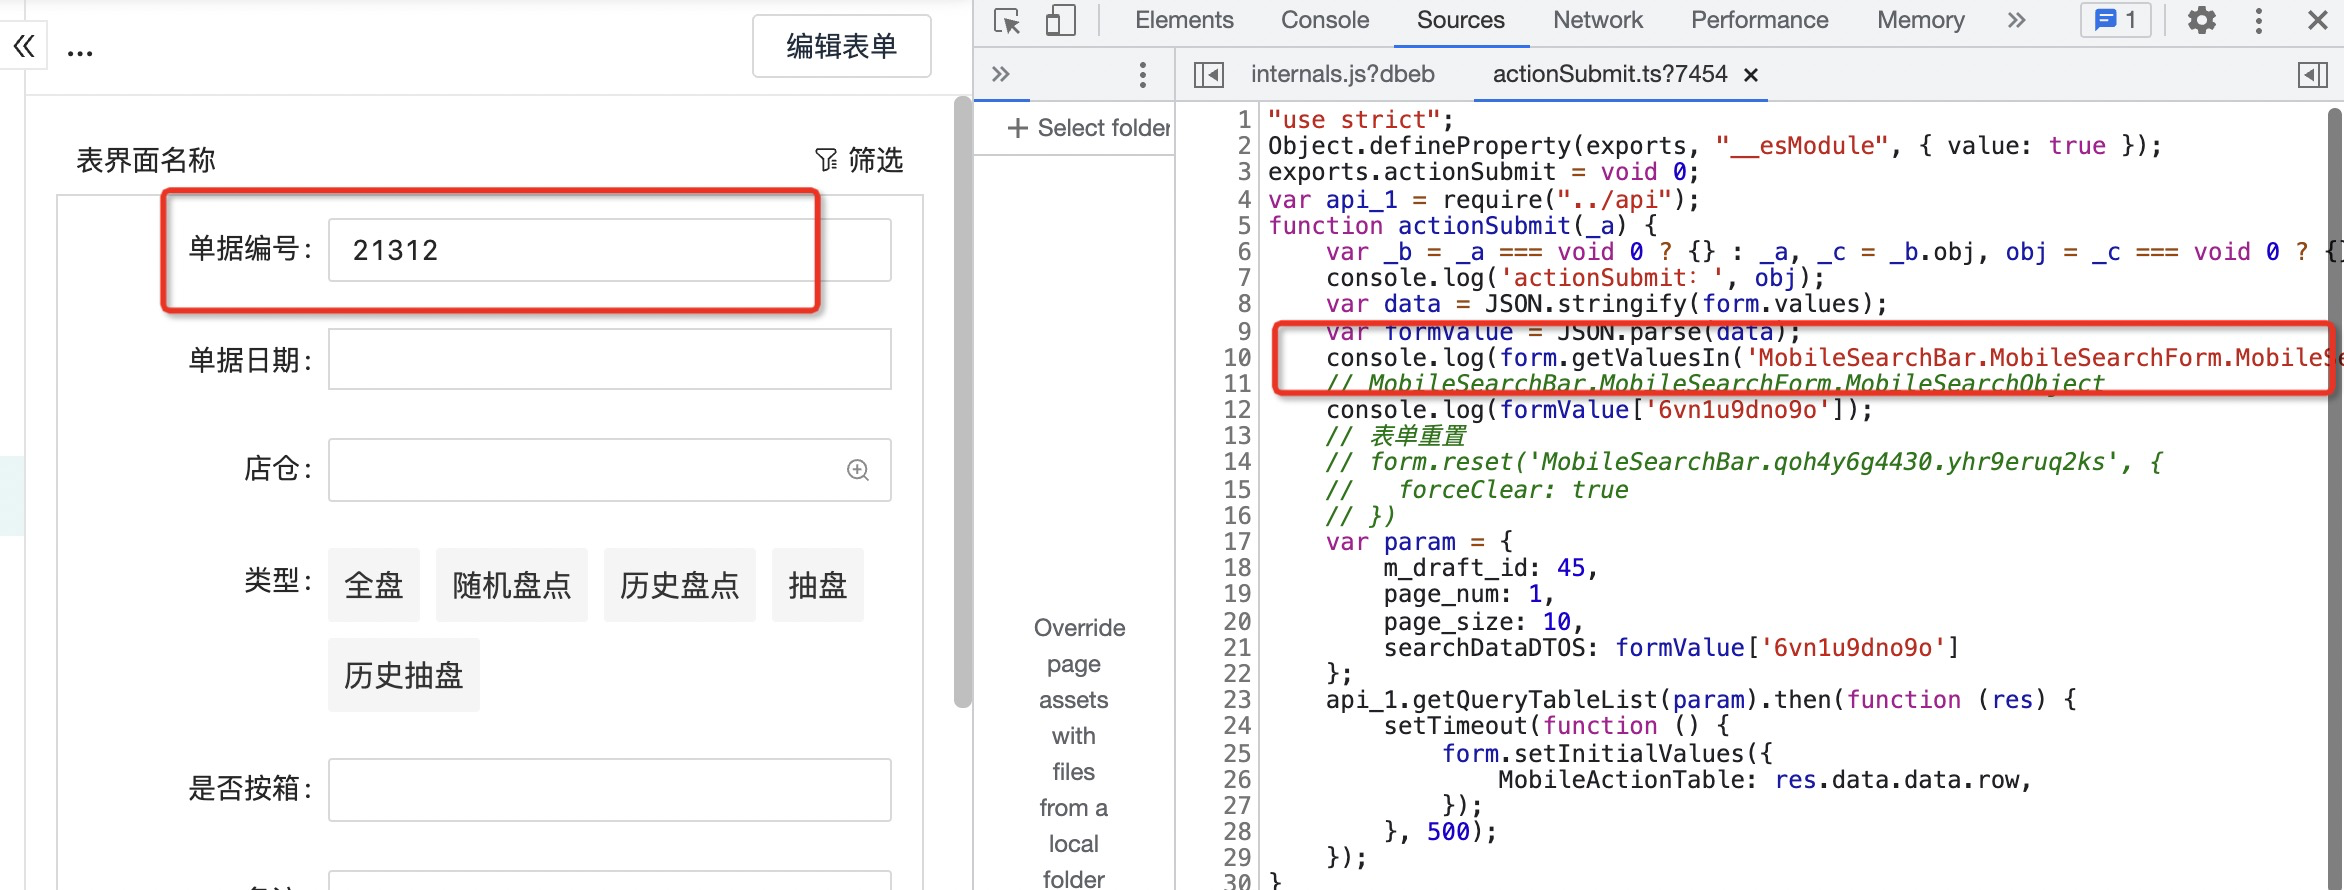Click line number 12 in the gutter
Image resolution: width=2344 pixels, height=890 pixels.
(x=1237, y=410)
